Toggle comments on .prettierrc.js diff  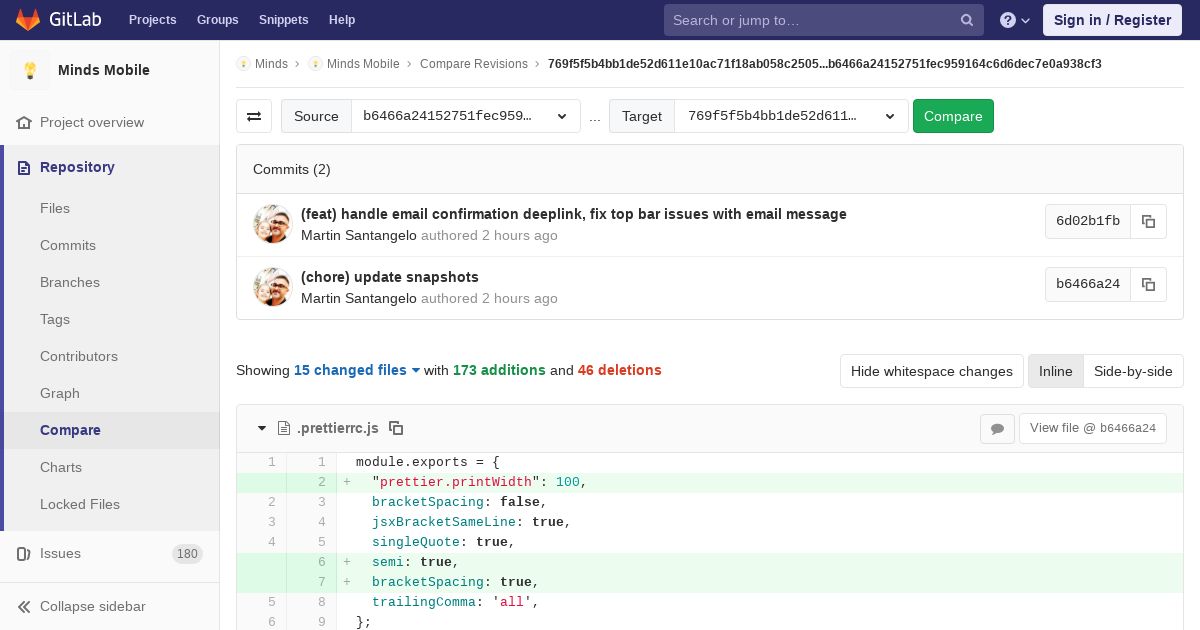[x=997, y=428]
